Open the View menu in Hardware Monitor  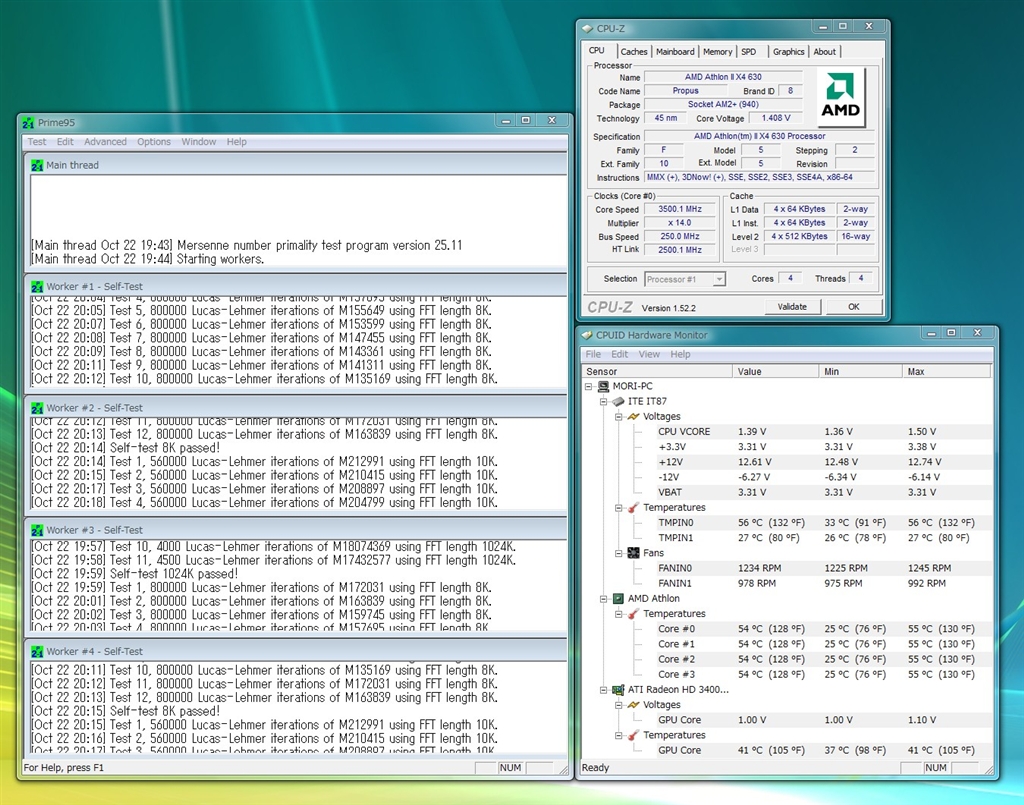649,354
